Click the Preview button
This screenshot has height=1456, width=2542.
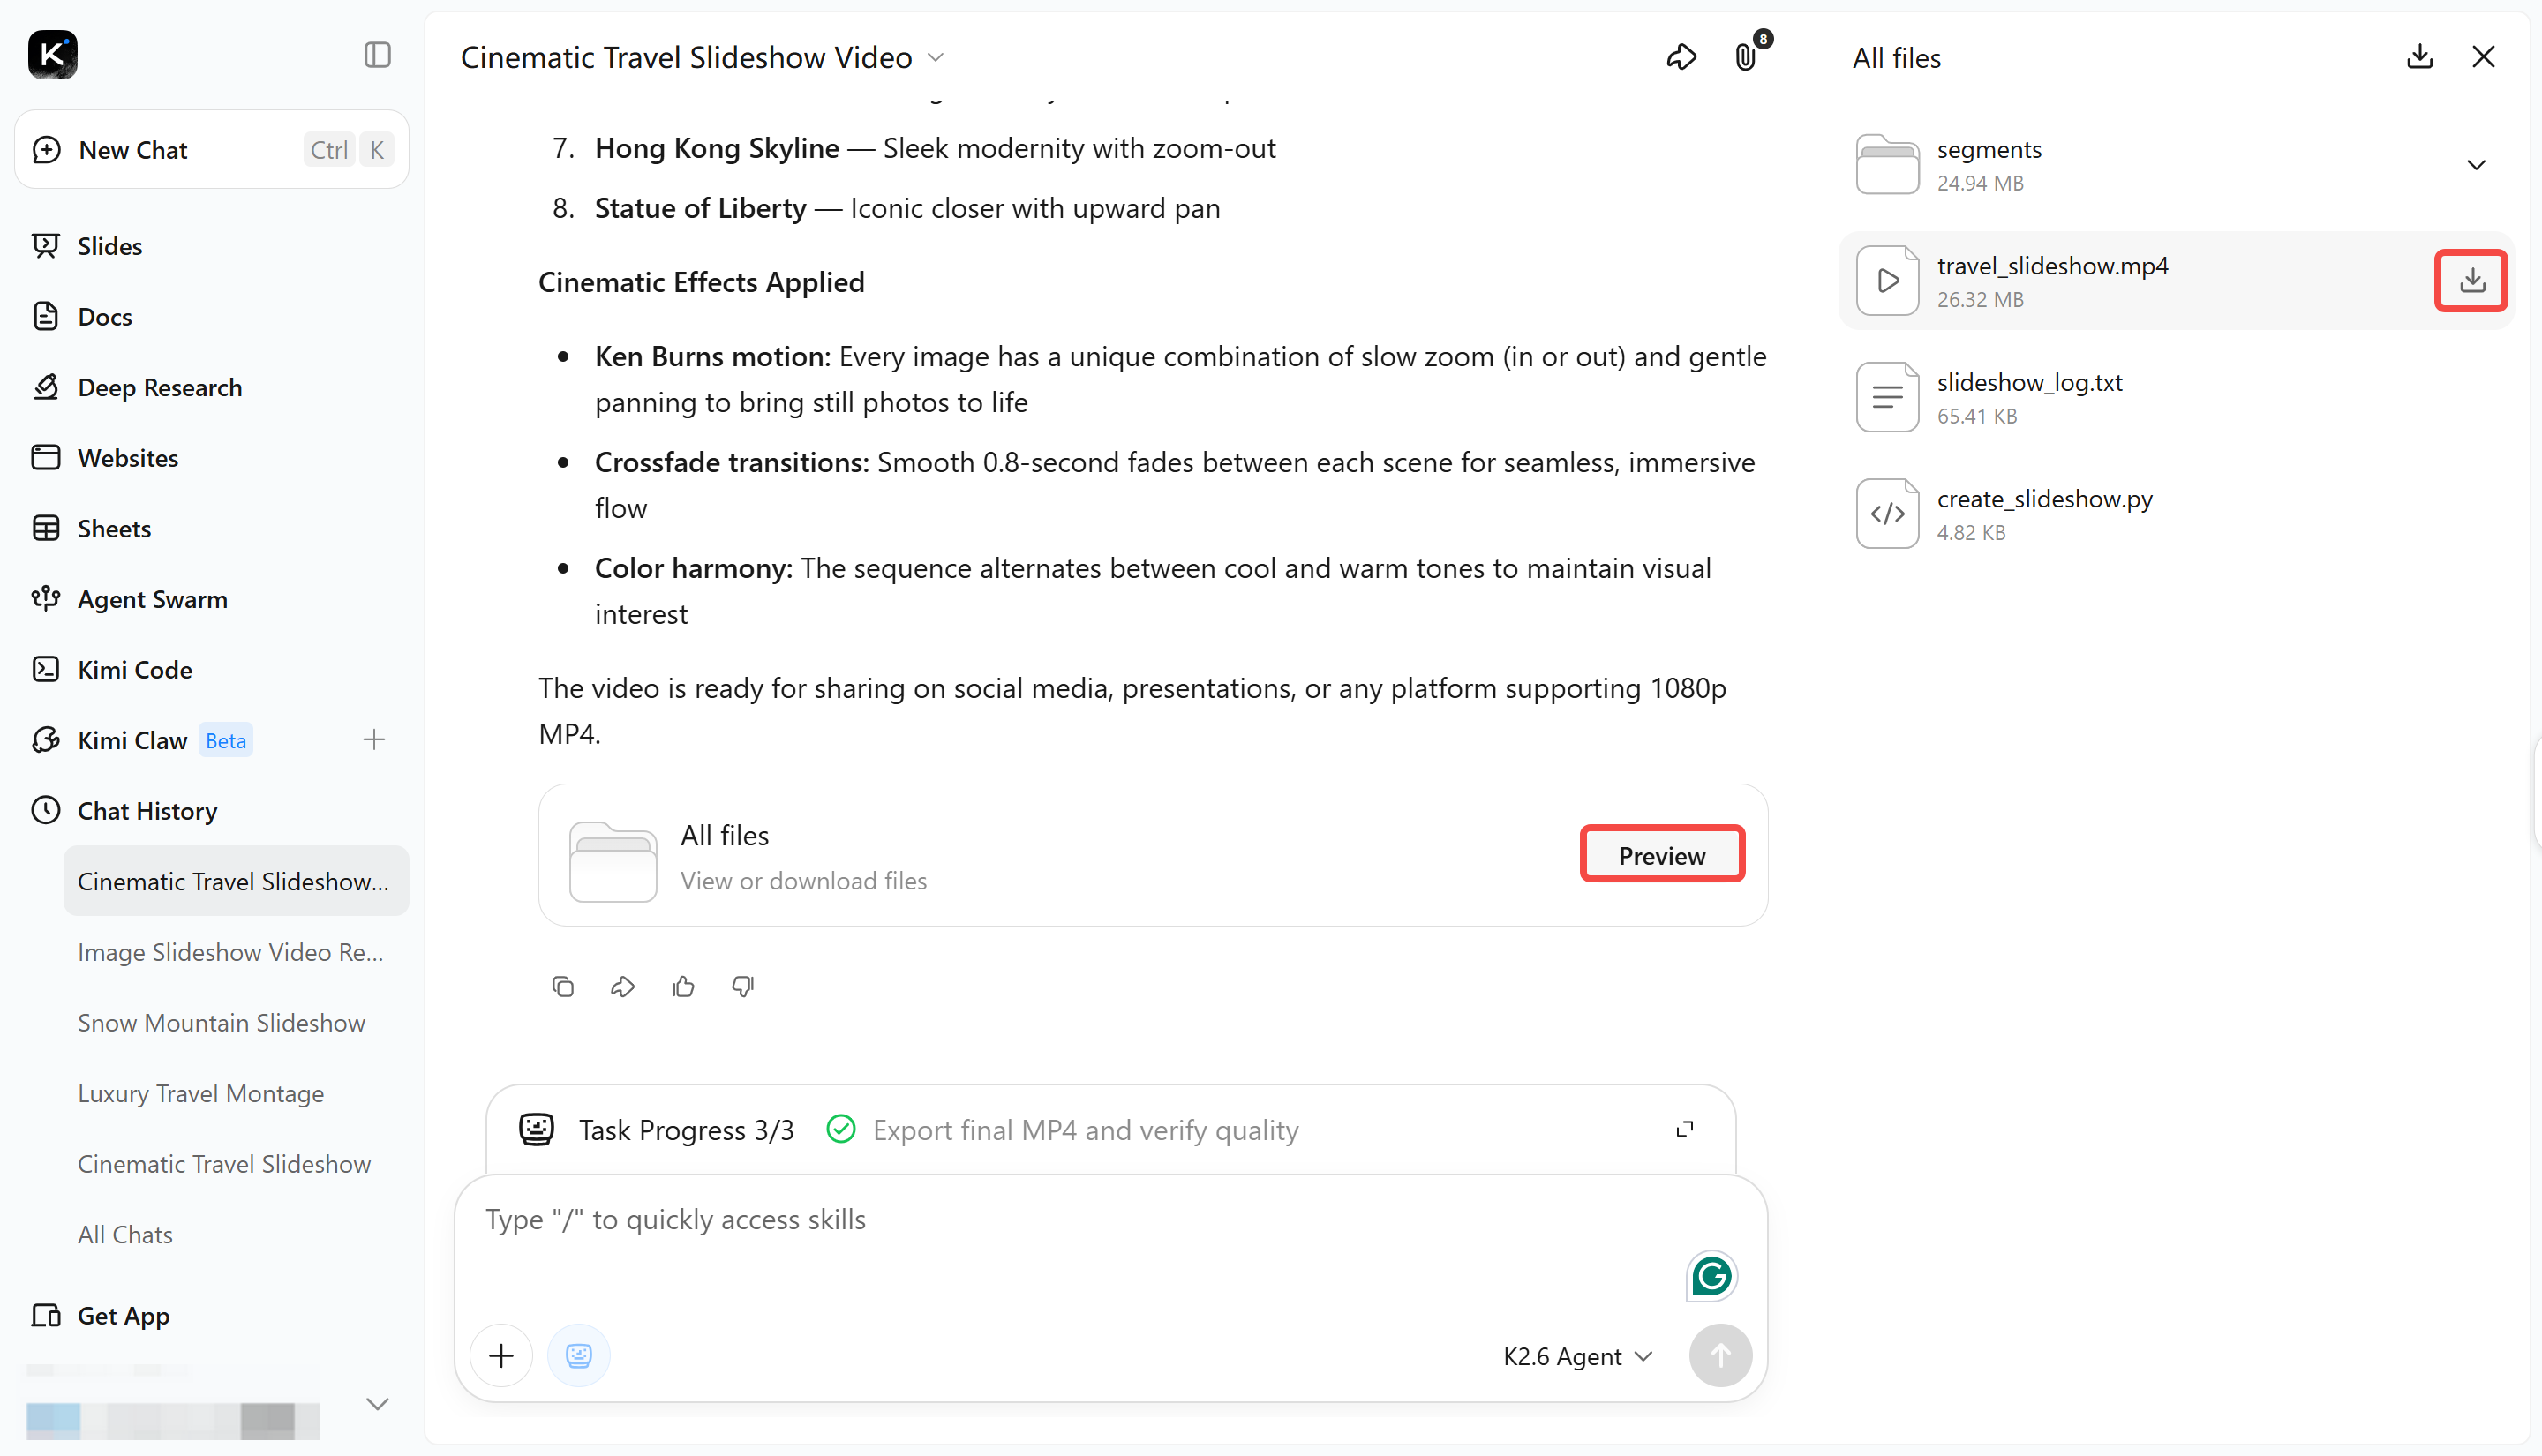1662,856
